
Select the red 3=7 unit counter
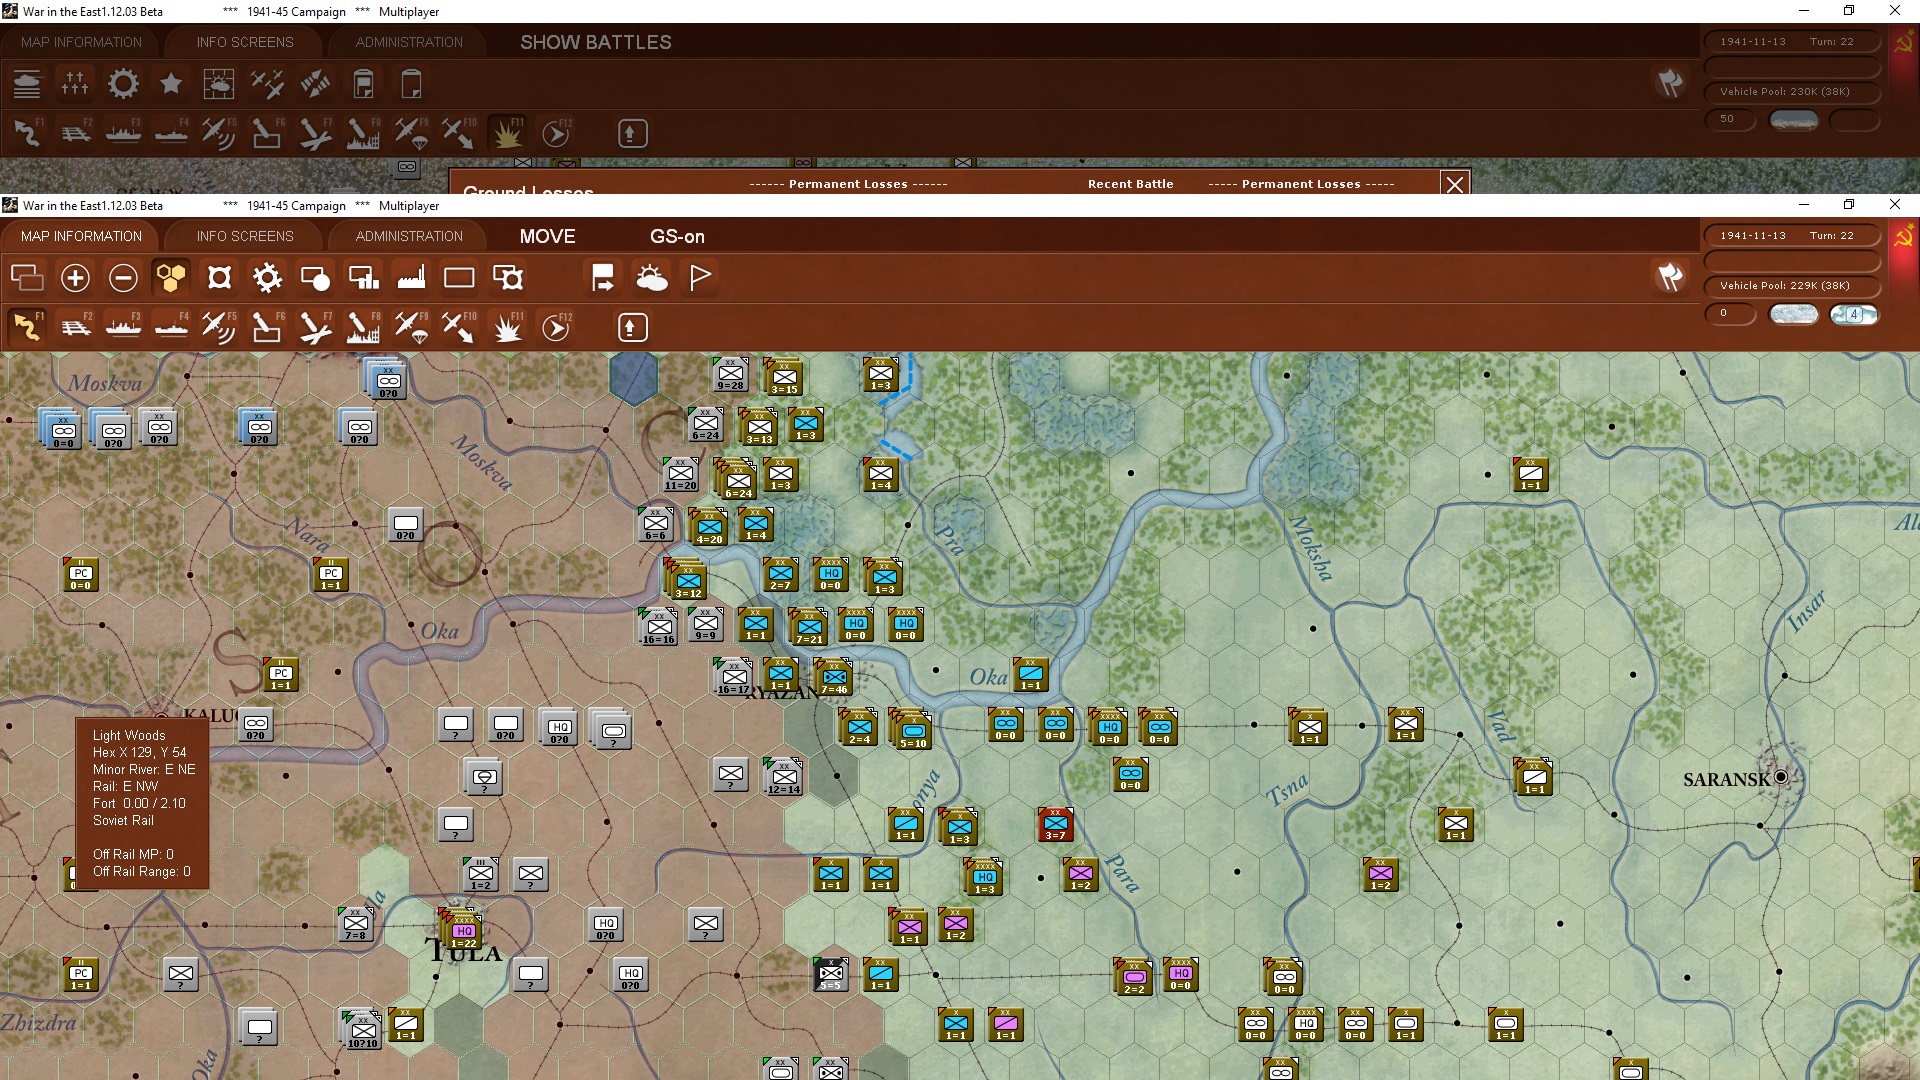(x=1055, y=825)
